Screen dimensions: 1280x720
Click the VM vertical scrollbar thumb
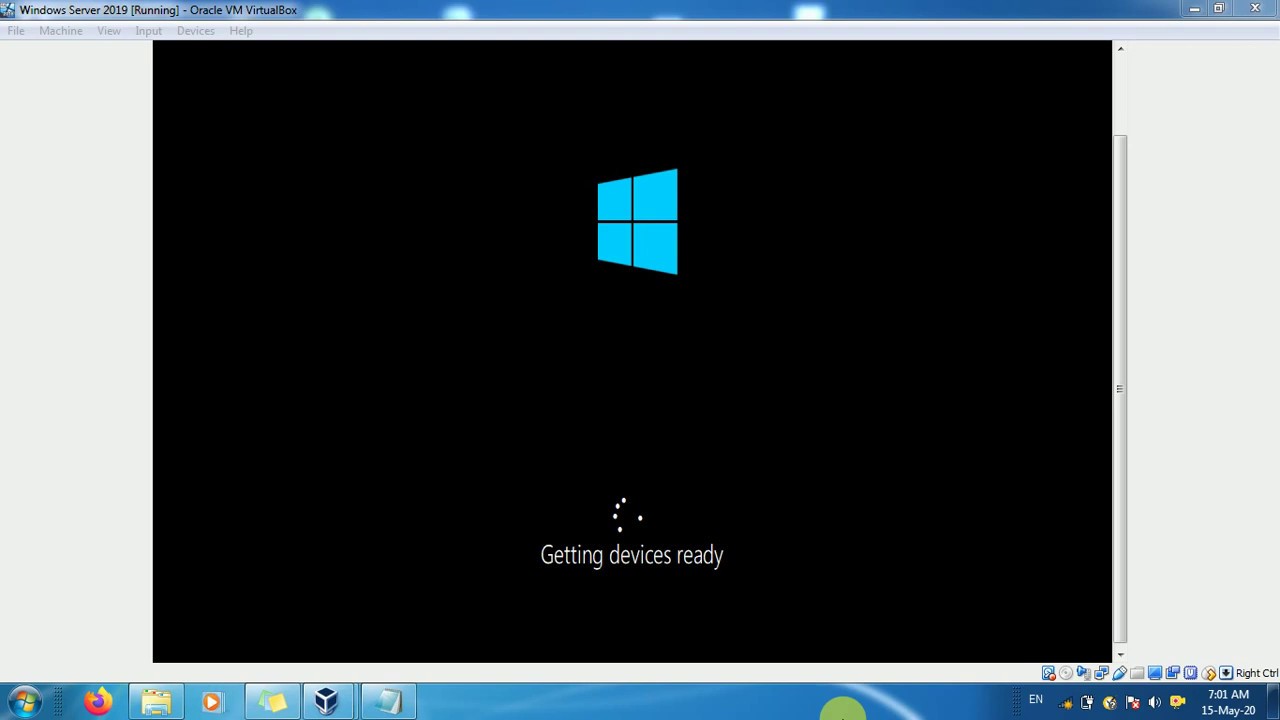point(1120,388)
